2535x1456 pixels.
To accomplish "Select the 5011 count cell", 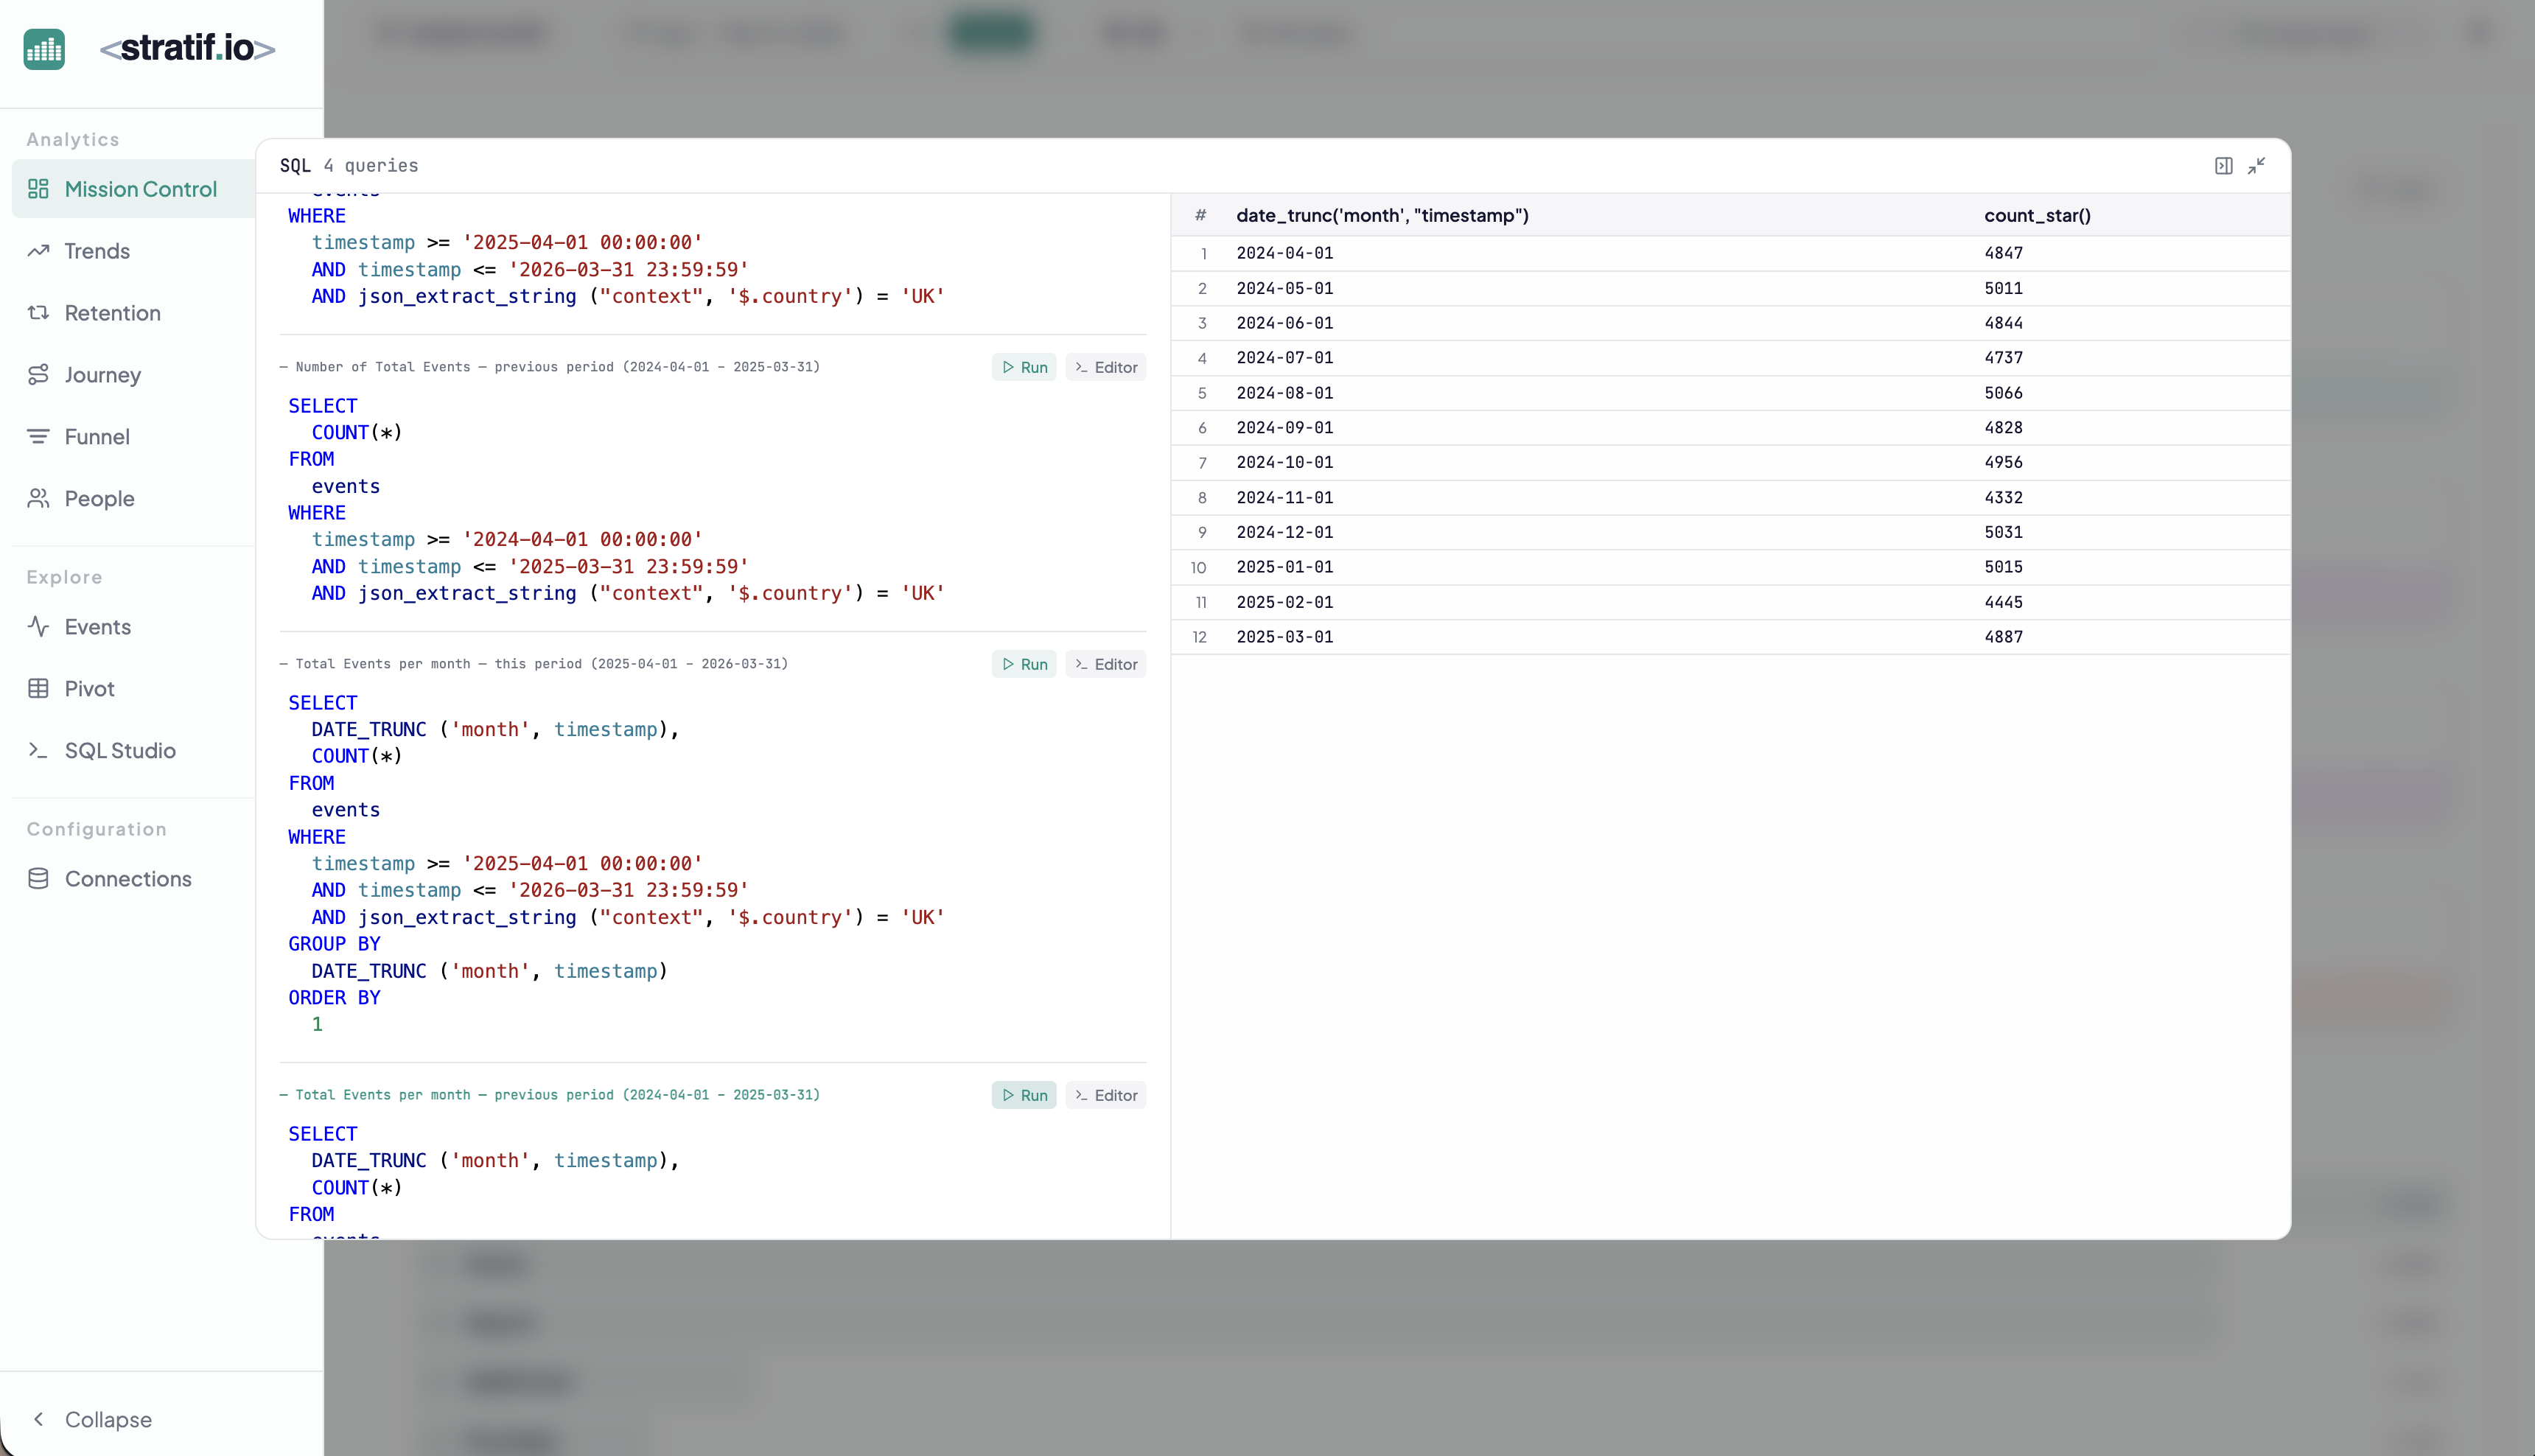I will [x=2003, y=288].
